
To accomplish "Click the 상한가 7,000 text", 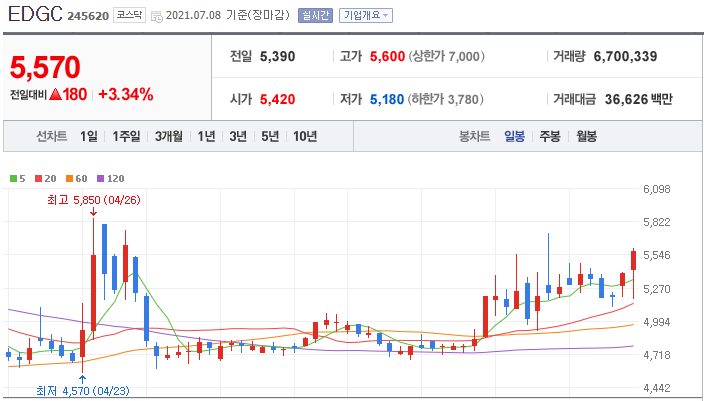I will pyautogui.click(x=446, y=57).
